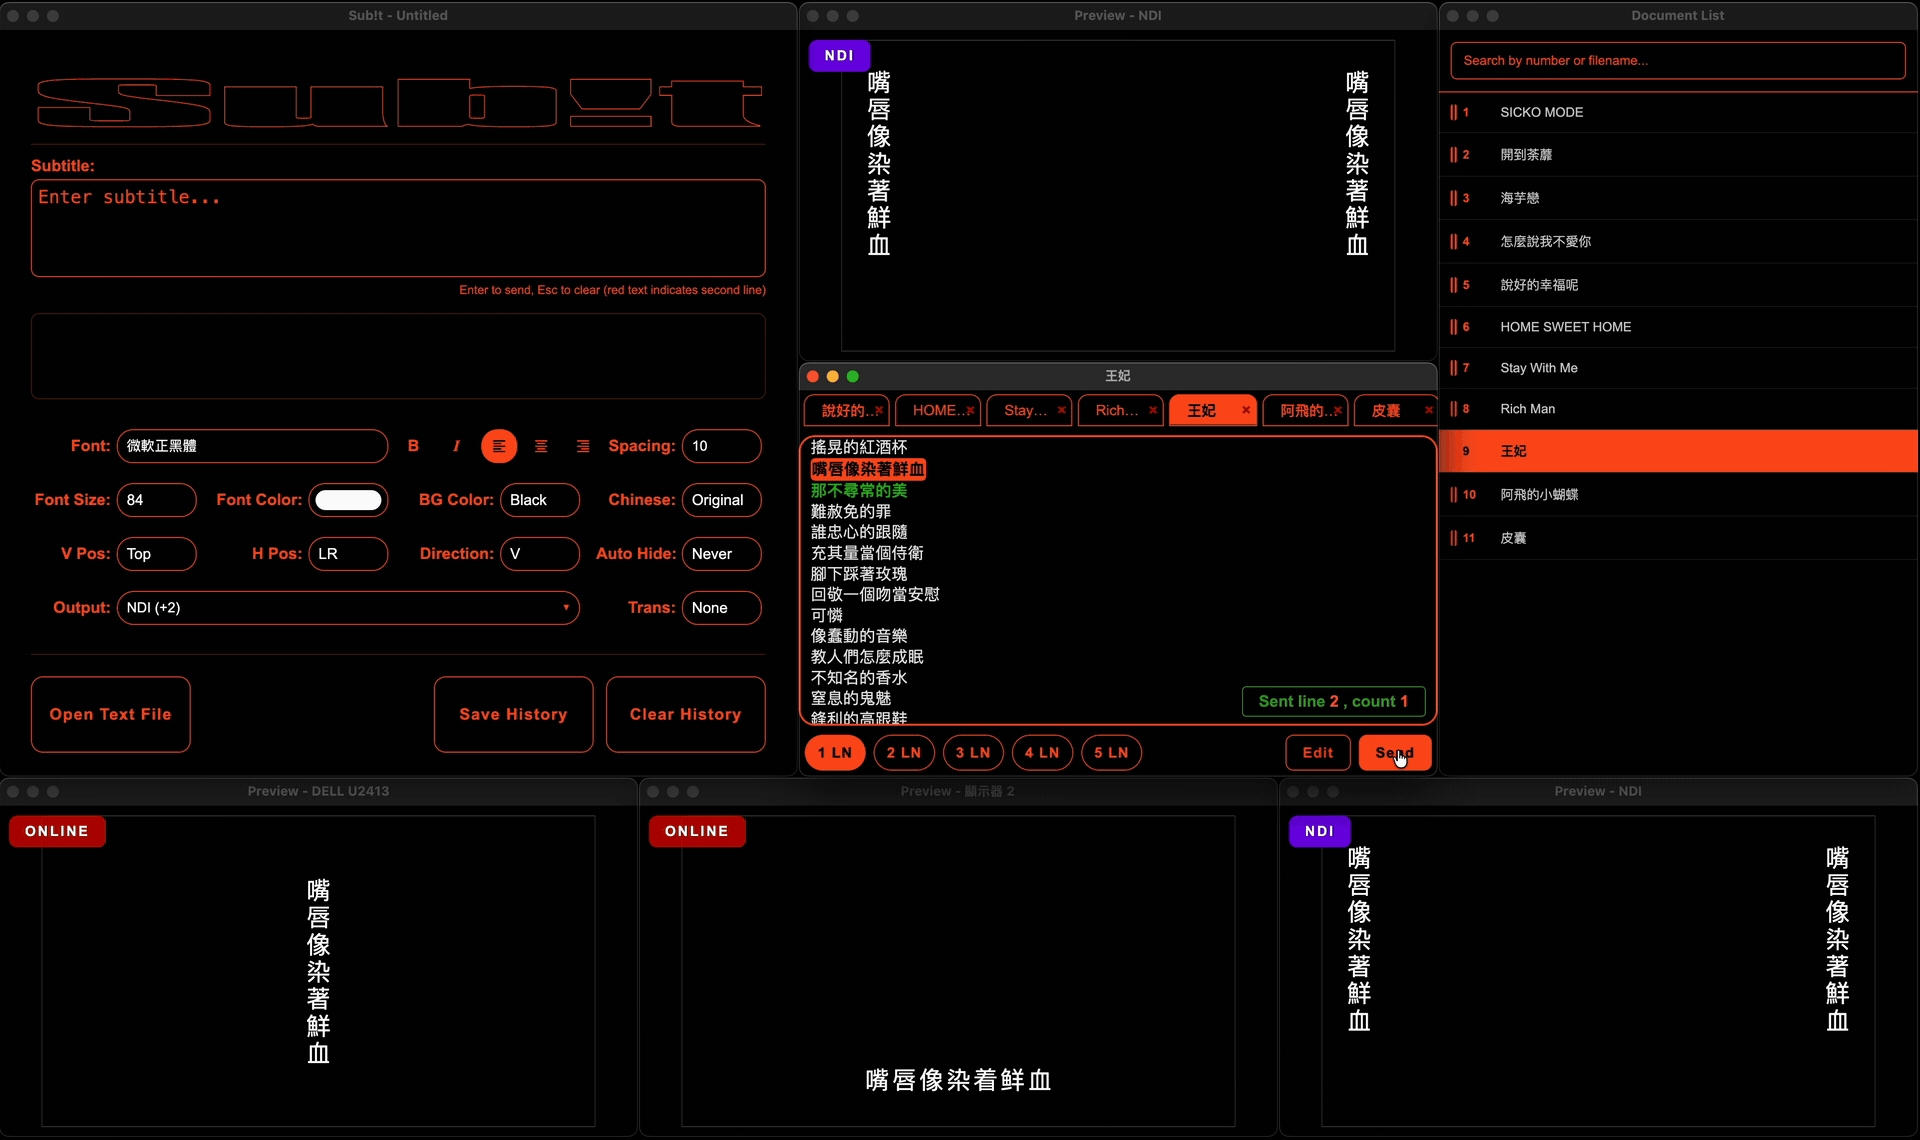The image size is (1920, 1140).
Task: Switch to the Rich Man lyrics tab
Action: [1115, 410]
